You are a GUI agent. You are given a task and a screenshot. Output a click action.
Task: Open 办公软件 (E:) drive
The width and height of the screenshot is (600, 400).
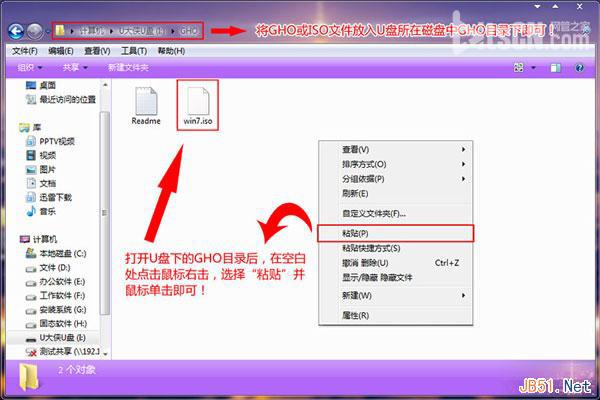55,282
